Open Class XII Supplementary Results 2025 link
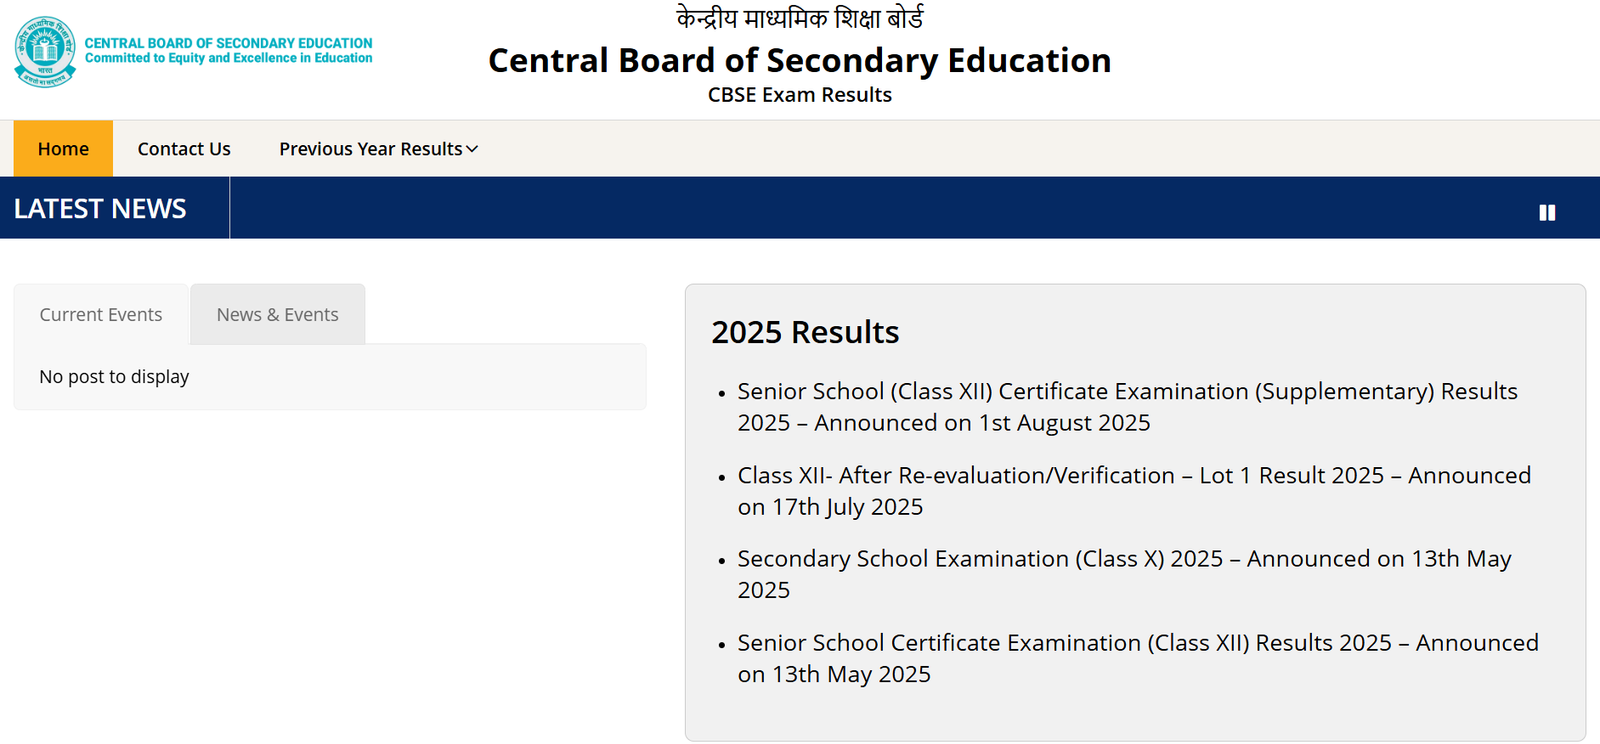This screenshot has width=1600, height=744. (x=1127, y=407)
